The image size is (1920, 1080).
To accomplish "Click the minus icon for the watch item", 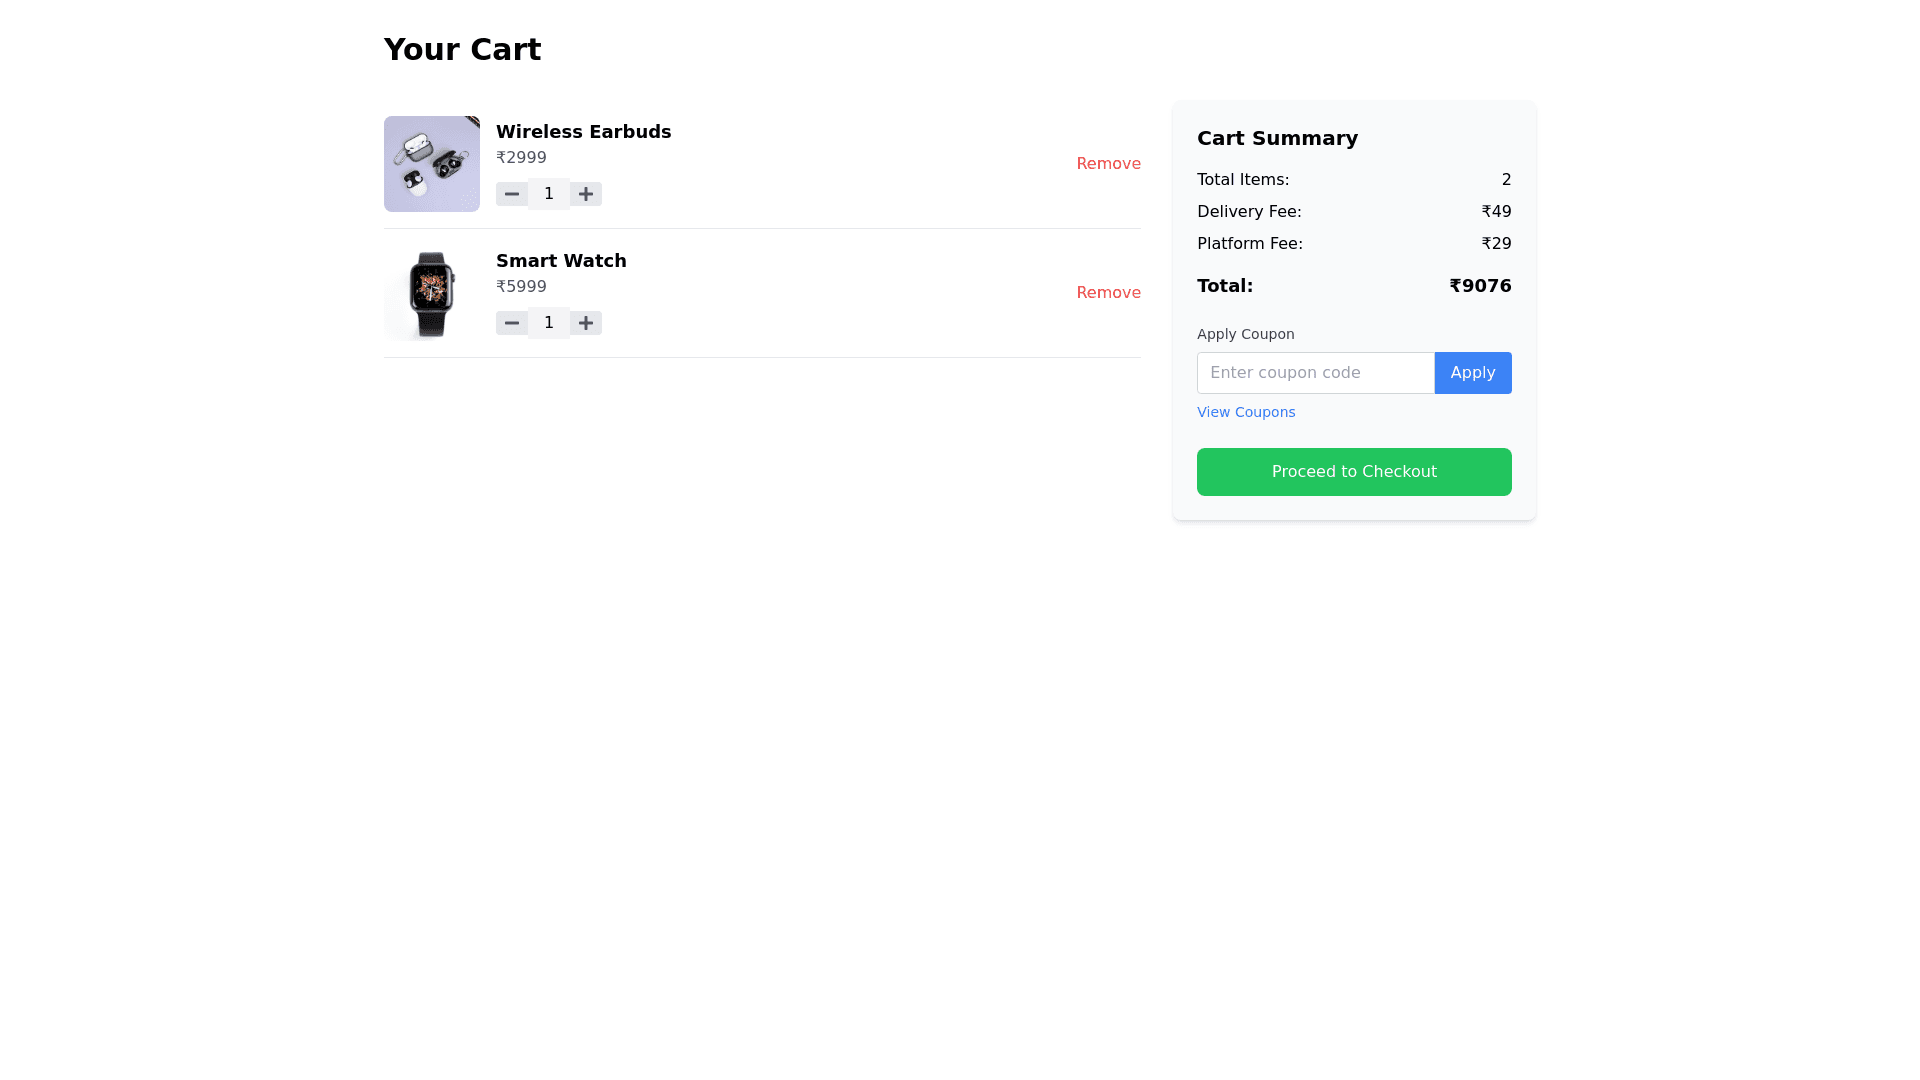I will 512,322.
